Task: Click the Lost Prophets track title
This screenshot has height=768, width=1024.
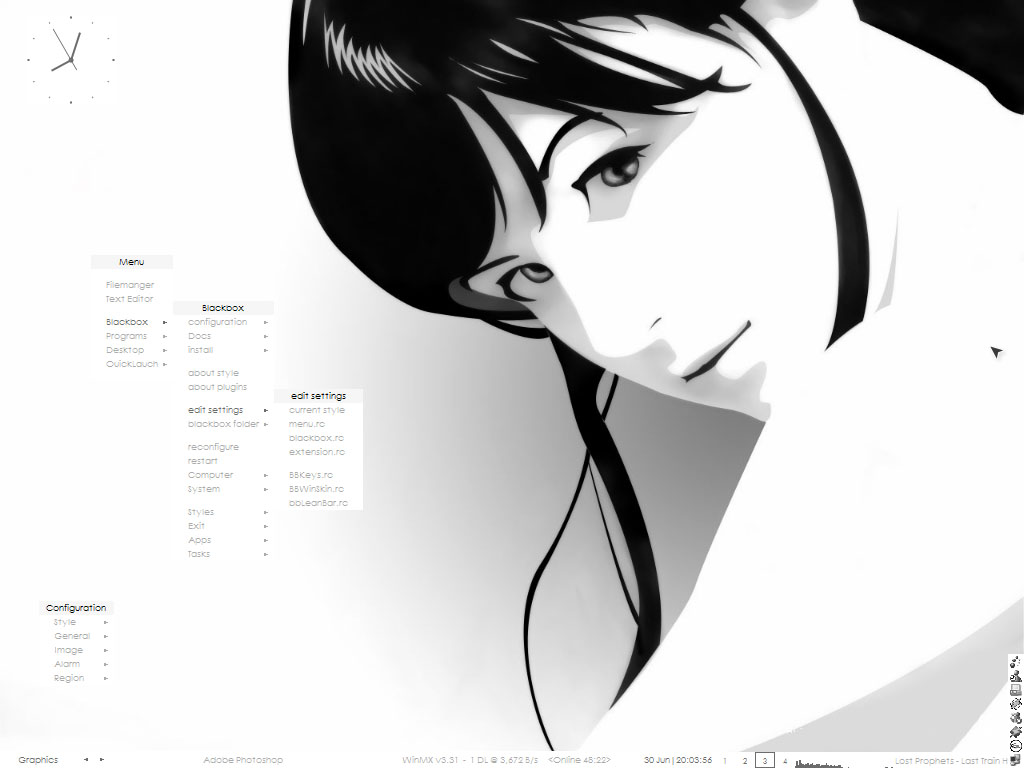Action: (x=950, y=761)
